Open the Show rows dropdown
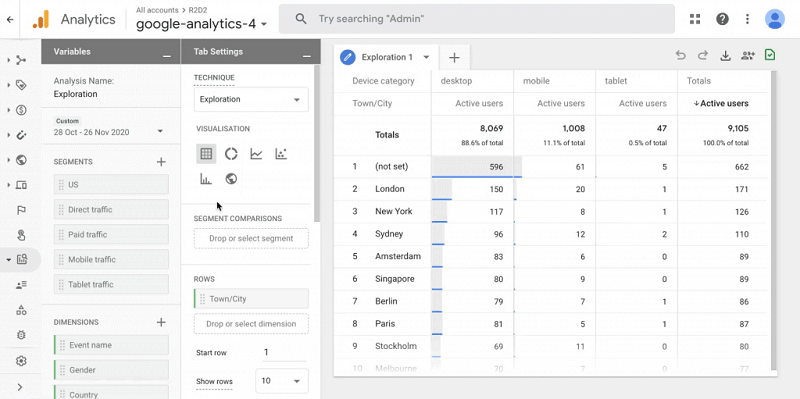800x399 pixels. pyautogui.click(x=282, y=381)
